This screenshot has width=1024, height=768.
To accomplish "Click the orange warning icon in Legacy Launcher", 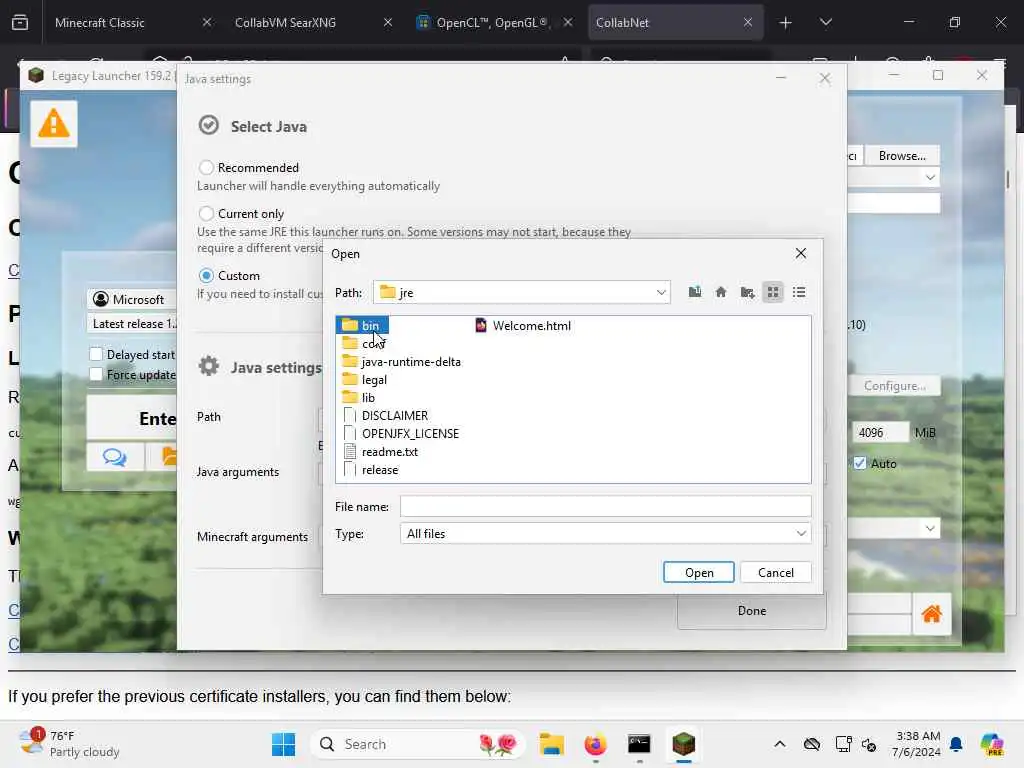I will point(54,123).
